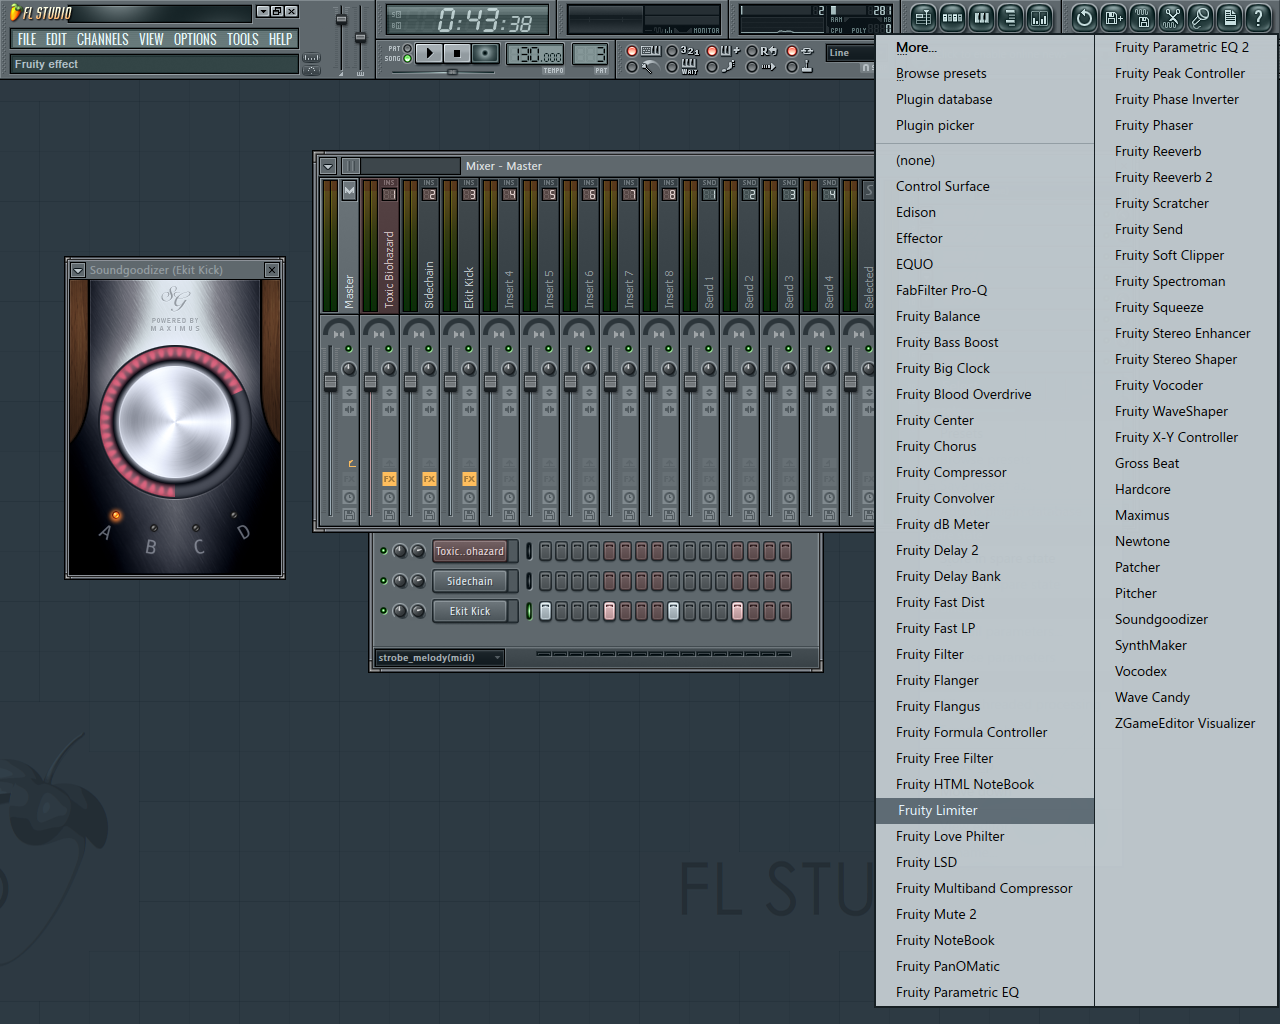Image resolution: width=1280 pixels, height=1024 pixels.
Task: Toggle mute LED on Master mixer track
Action: [x=349, y=349]
